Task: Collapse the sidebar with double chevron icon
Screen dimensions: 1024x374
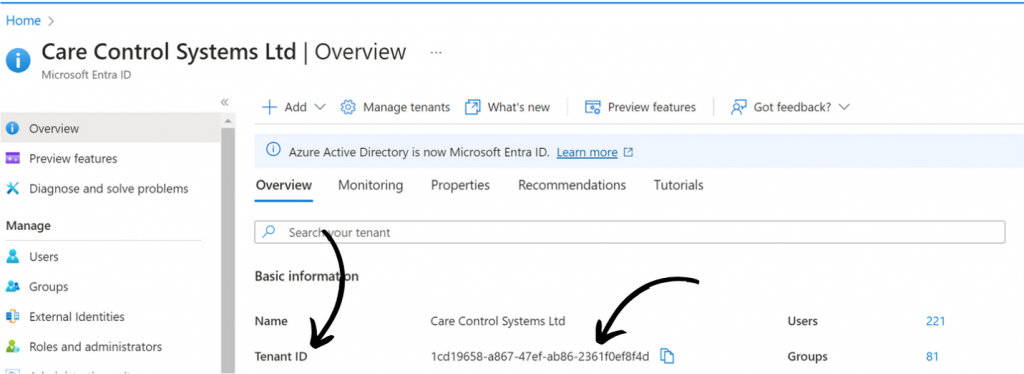Action: pyautogui.click(x=225, y=102)
